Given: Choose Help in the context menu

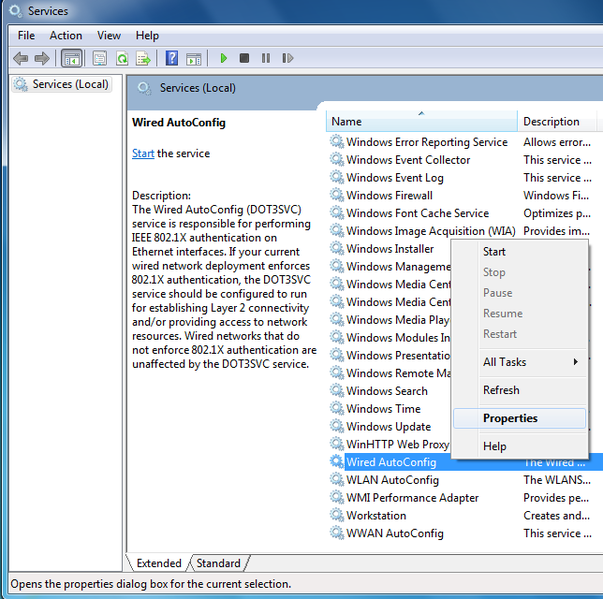Looking at the screenshot, I should click(520, 446).
